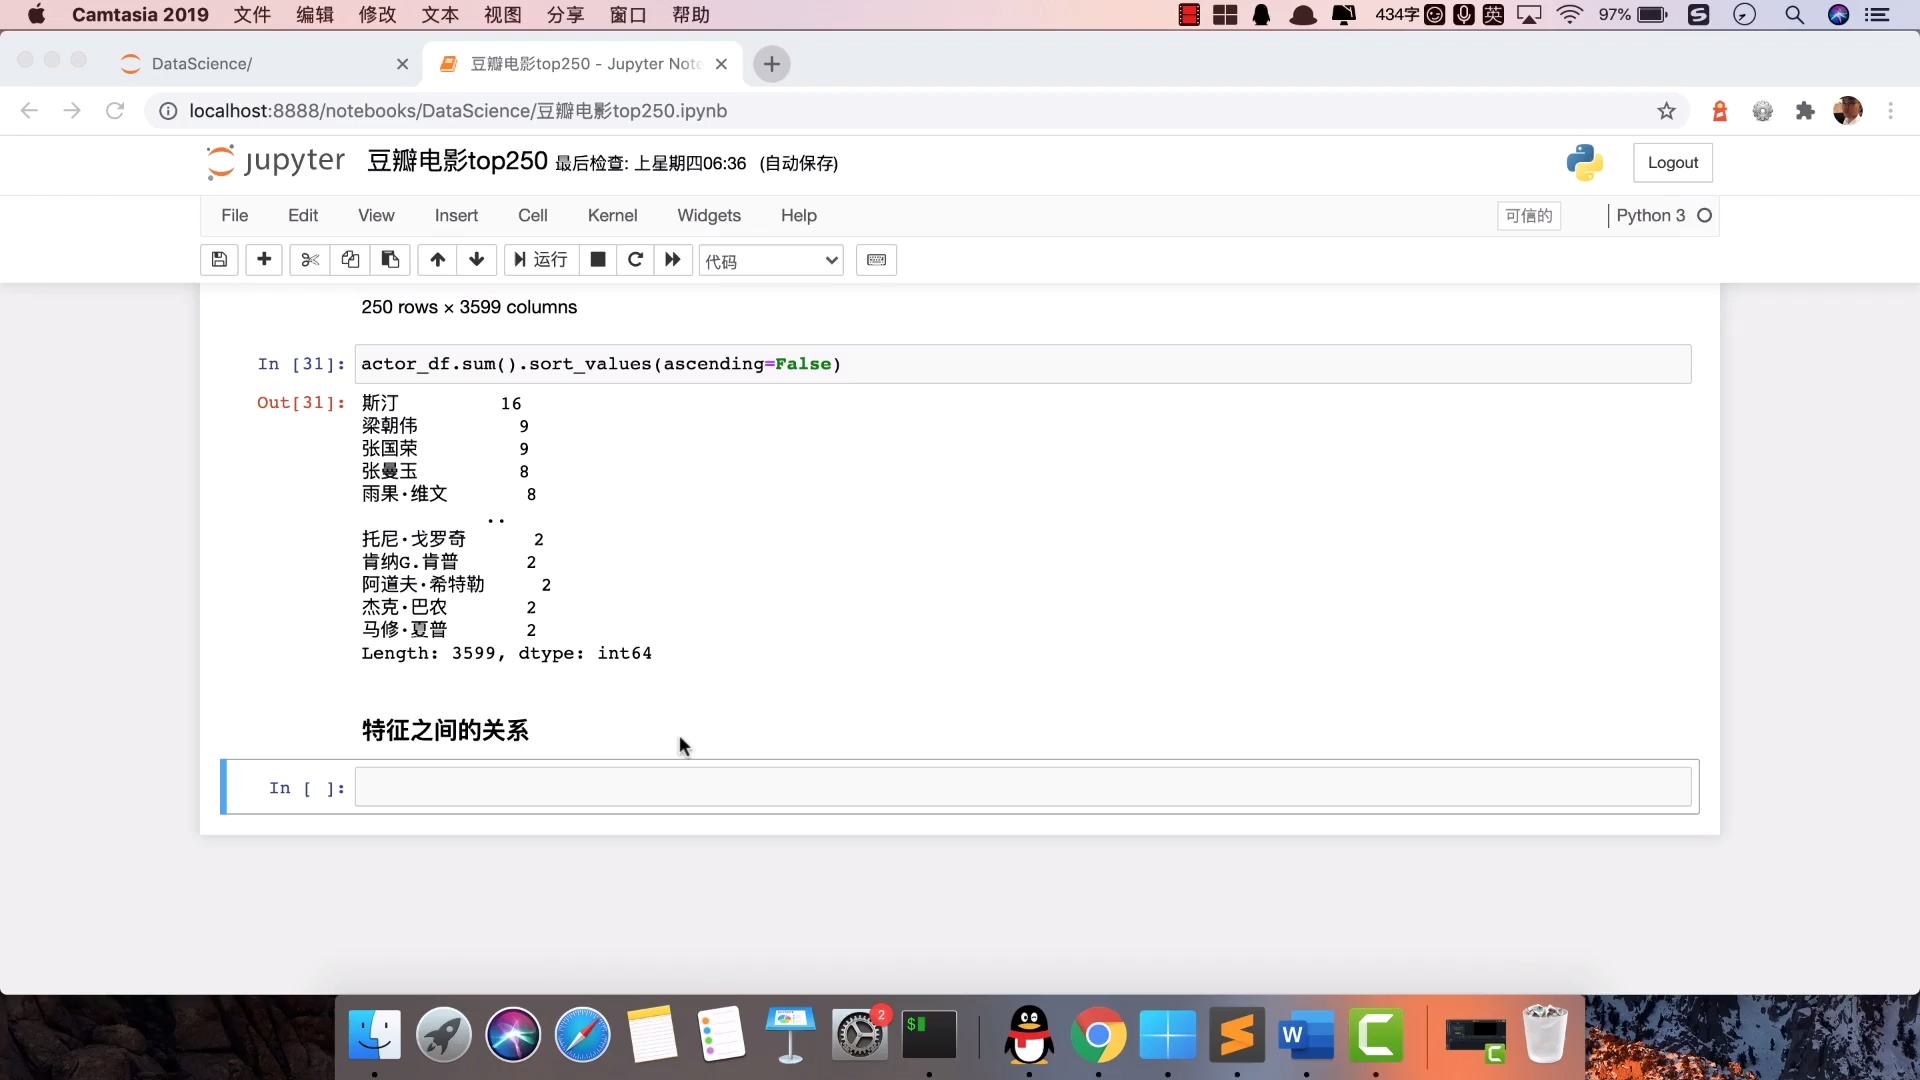
Task: Open the Kernel menu
Action: (x=612, y=215)
